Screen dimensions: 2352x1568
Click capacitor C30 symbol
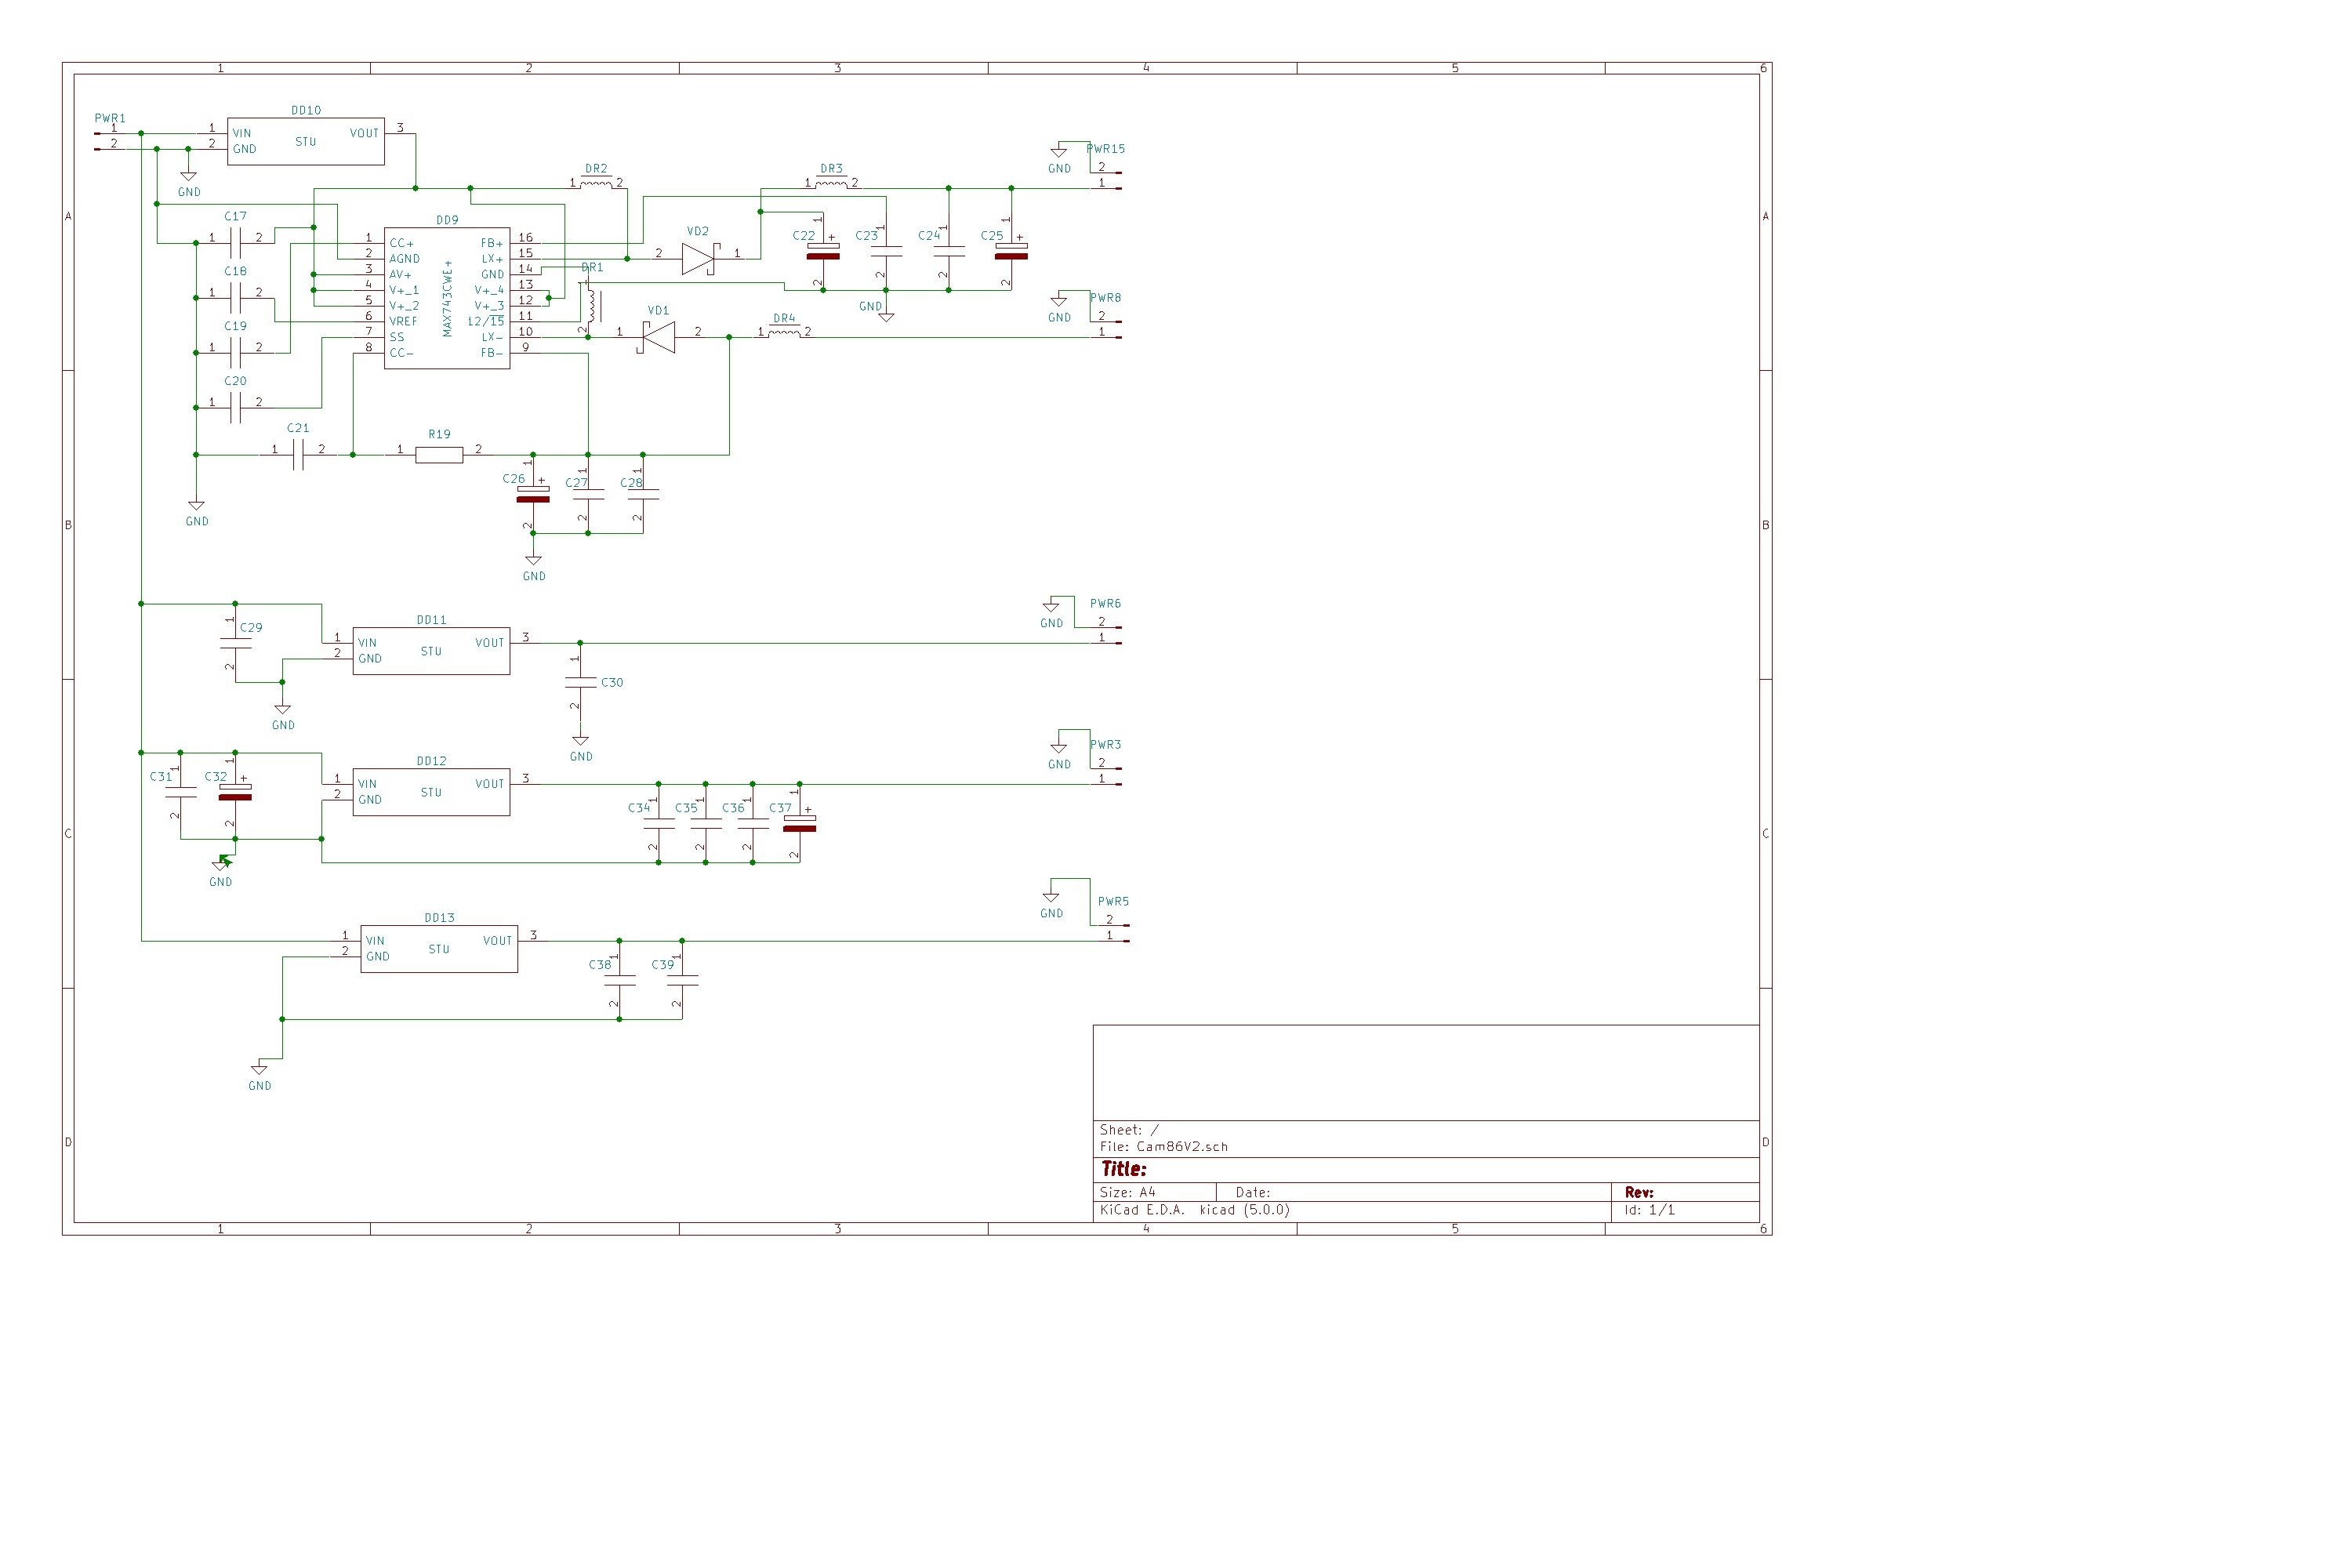point(580,682)
